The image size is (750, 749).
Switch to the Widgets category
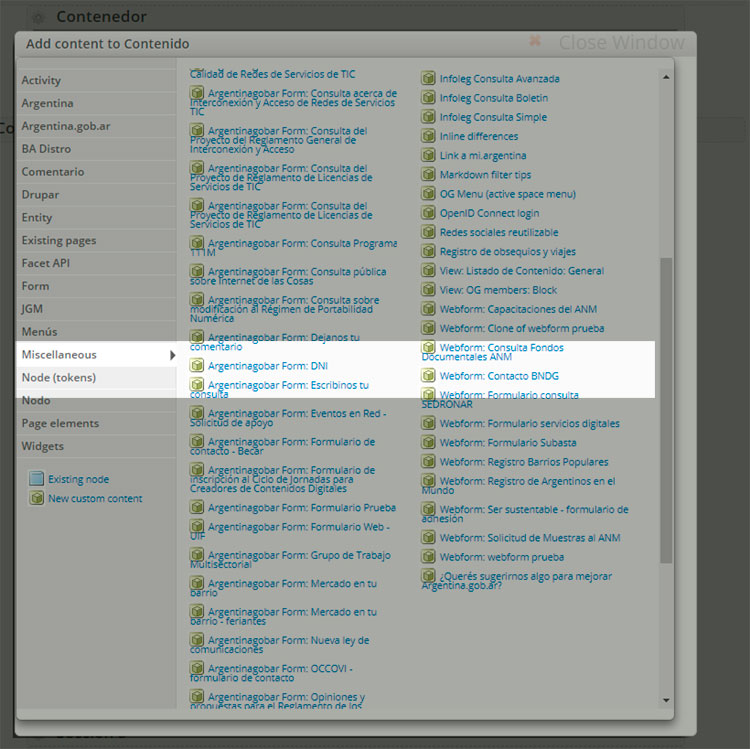tap(42, 446)
